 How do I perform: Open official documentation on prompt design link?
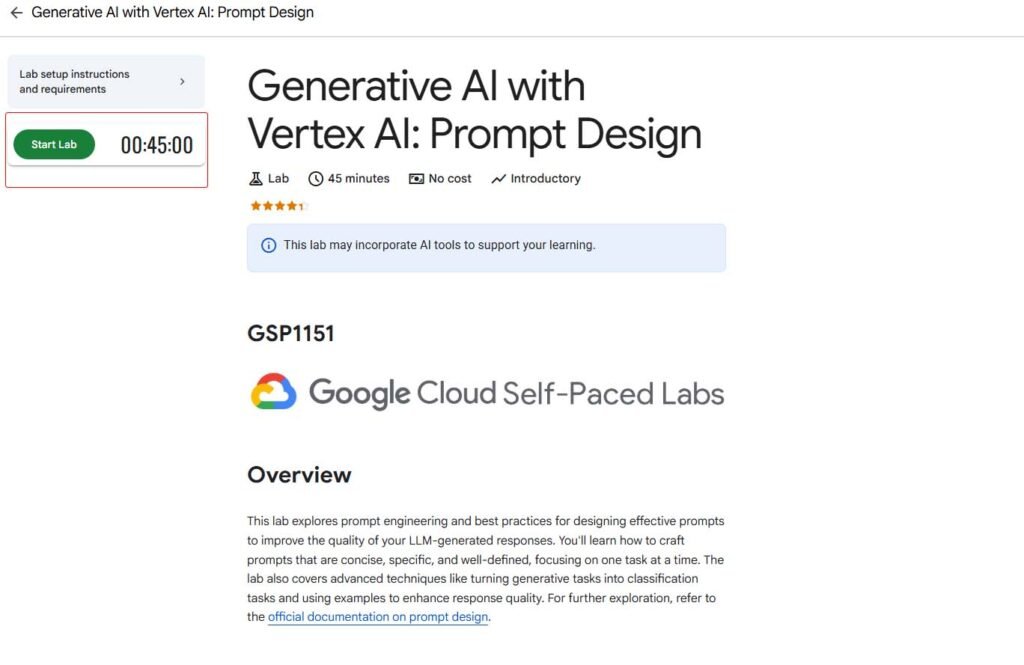(378, 617)
